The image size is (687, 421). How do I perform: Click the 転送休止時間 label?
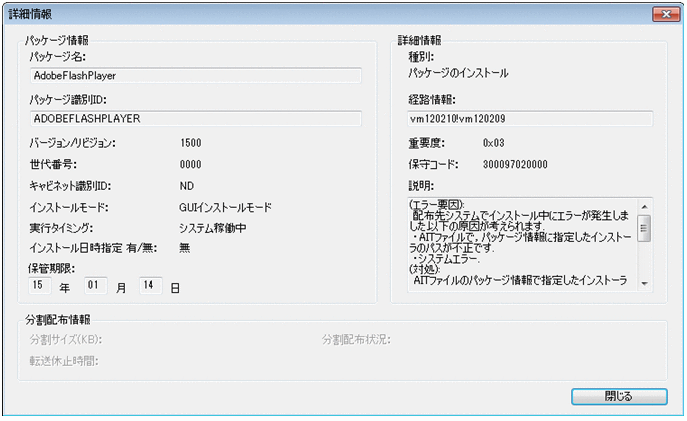tap(64, 361)
